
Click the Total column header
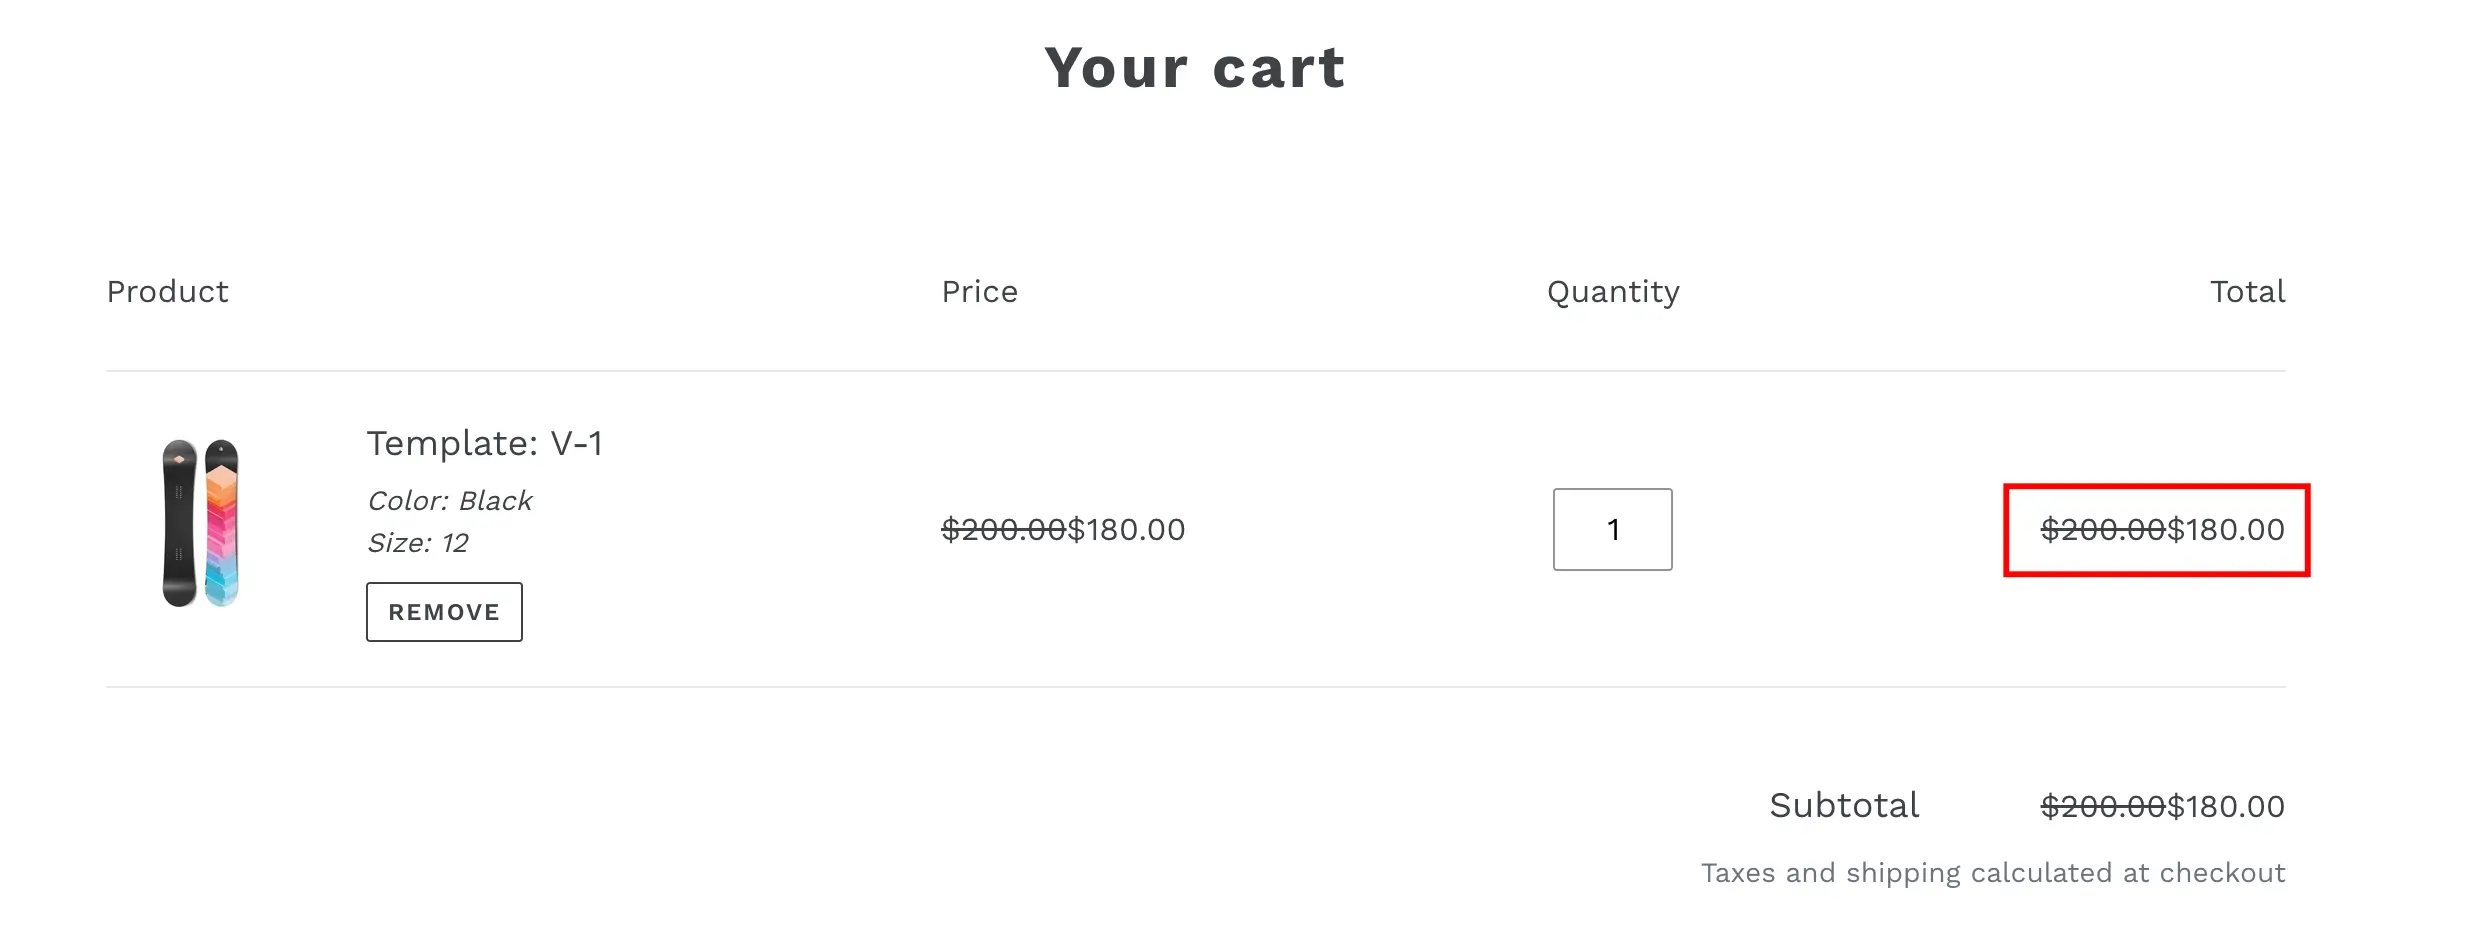(2247, 292)
